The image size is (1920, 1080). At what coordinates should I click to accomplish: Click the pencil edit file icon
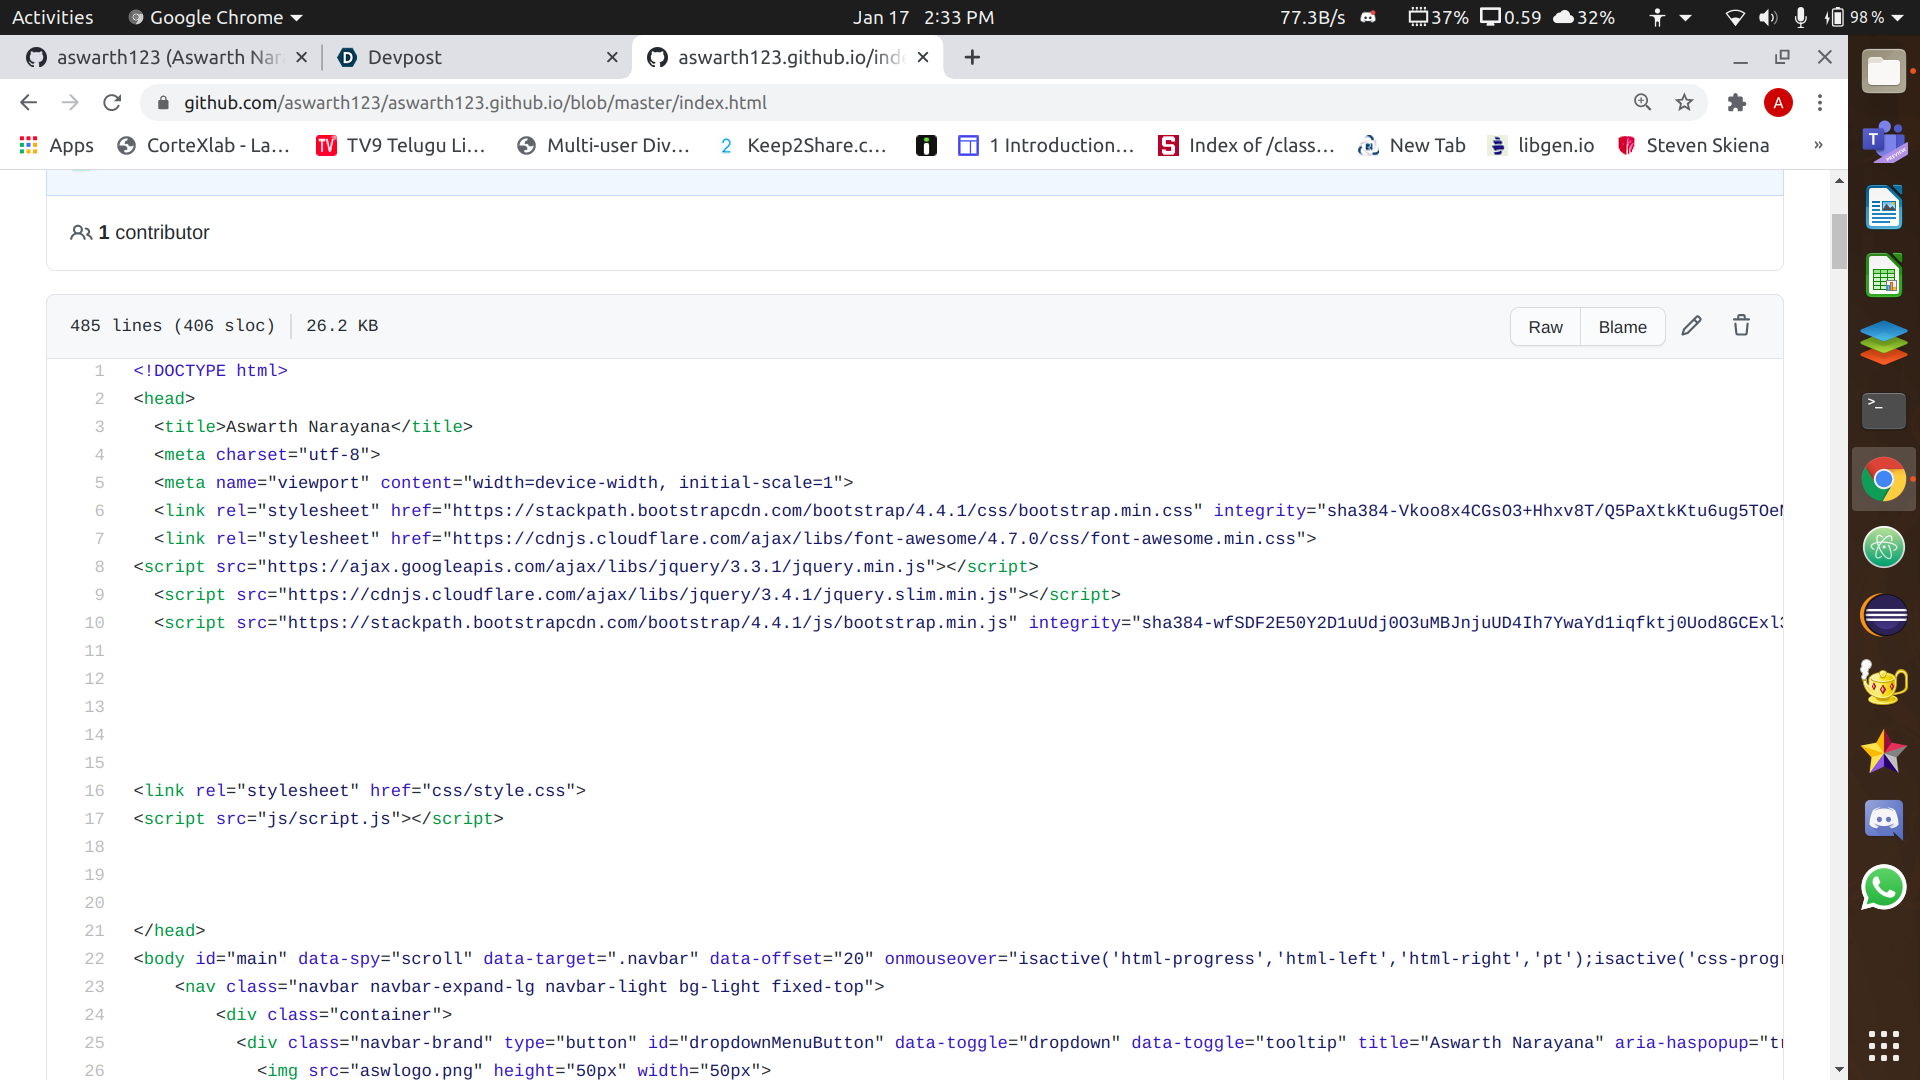coord(1691,326)
